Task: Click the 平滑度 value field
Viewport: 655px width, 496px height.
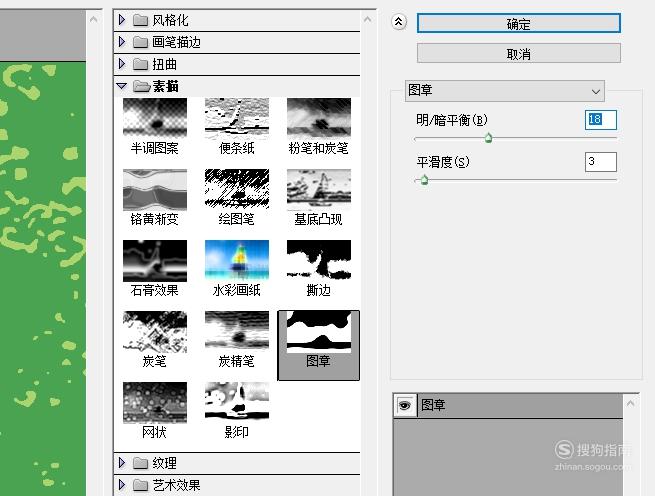Action: [600, 162]
